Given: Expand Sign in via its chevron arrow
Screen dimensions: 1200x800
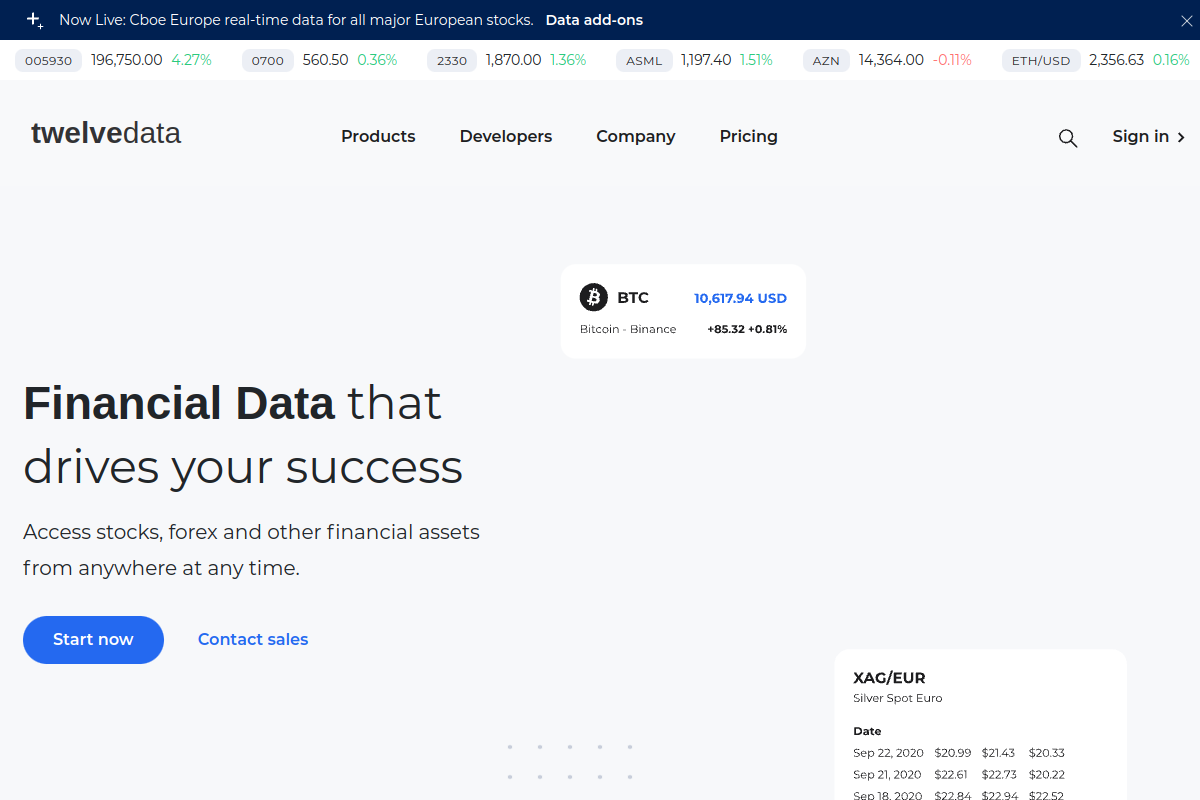Looking at the screenshot, I should tap(1180, 137).
